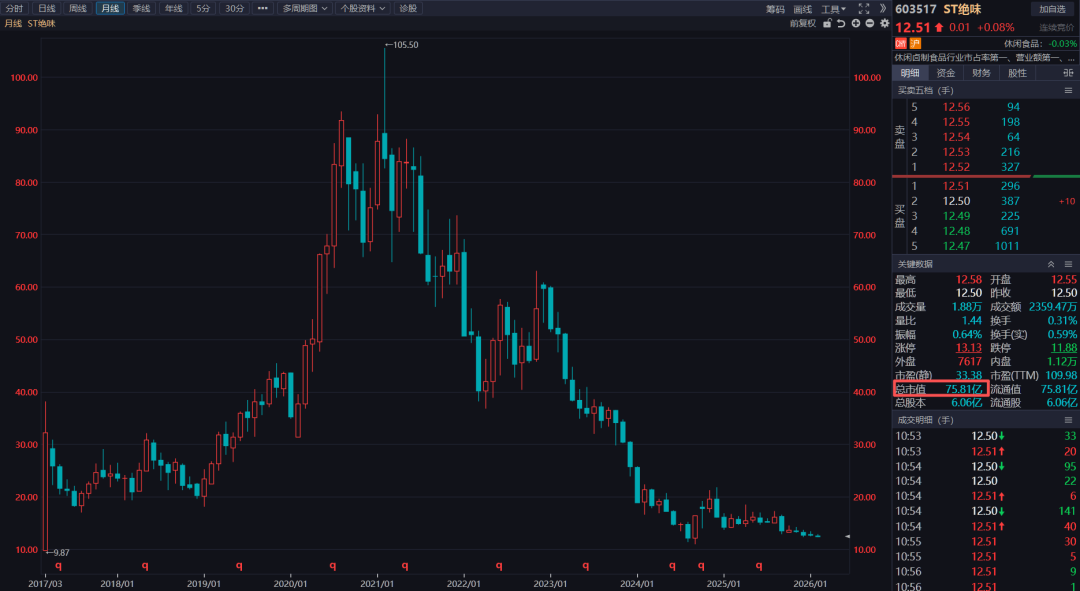Zoom out with the minus icon

(869, 23)
